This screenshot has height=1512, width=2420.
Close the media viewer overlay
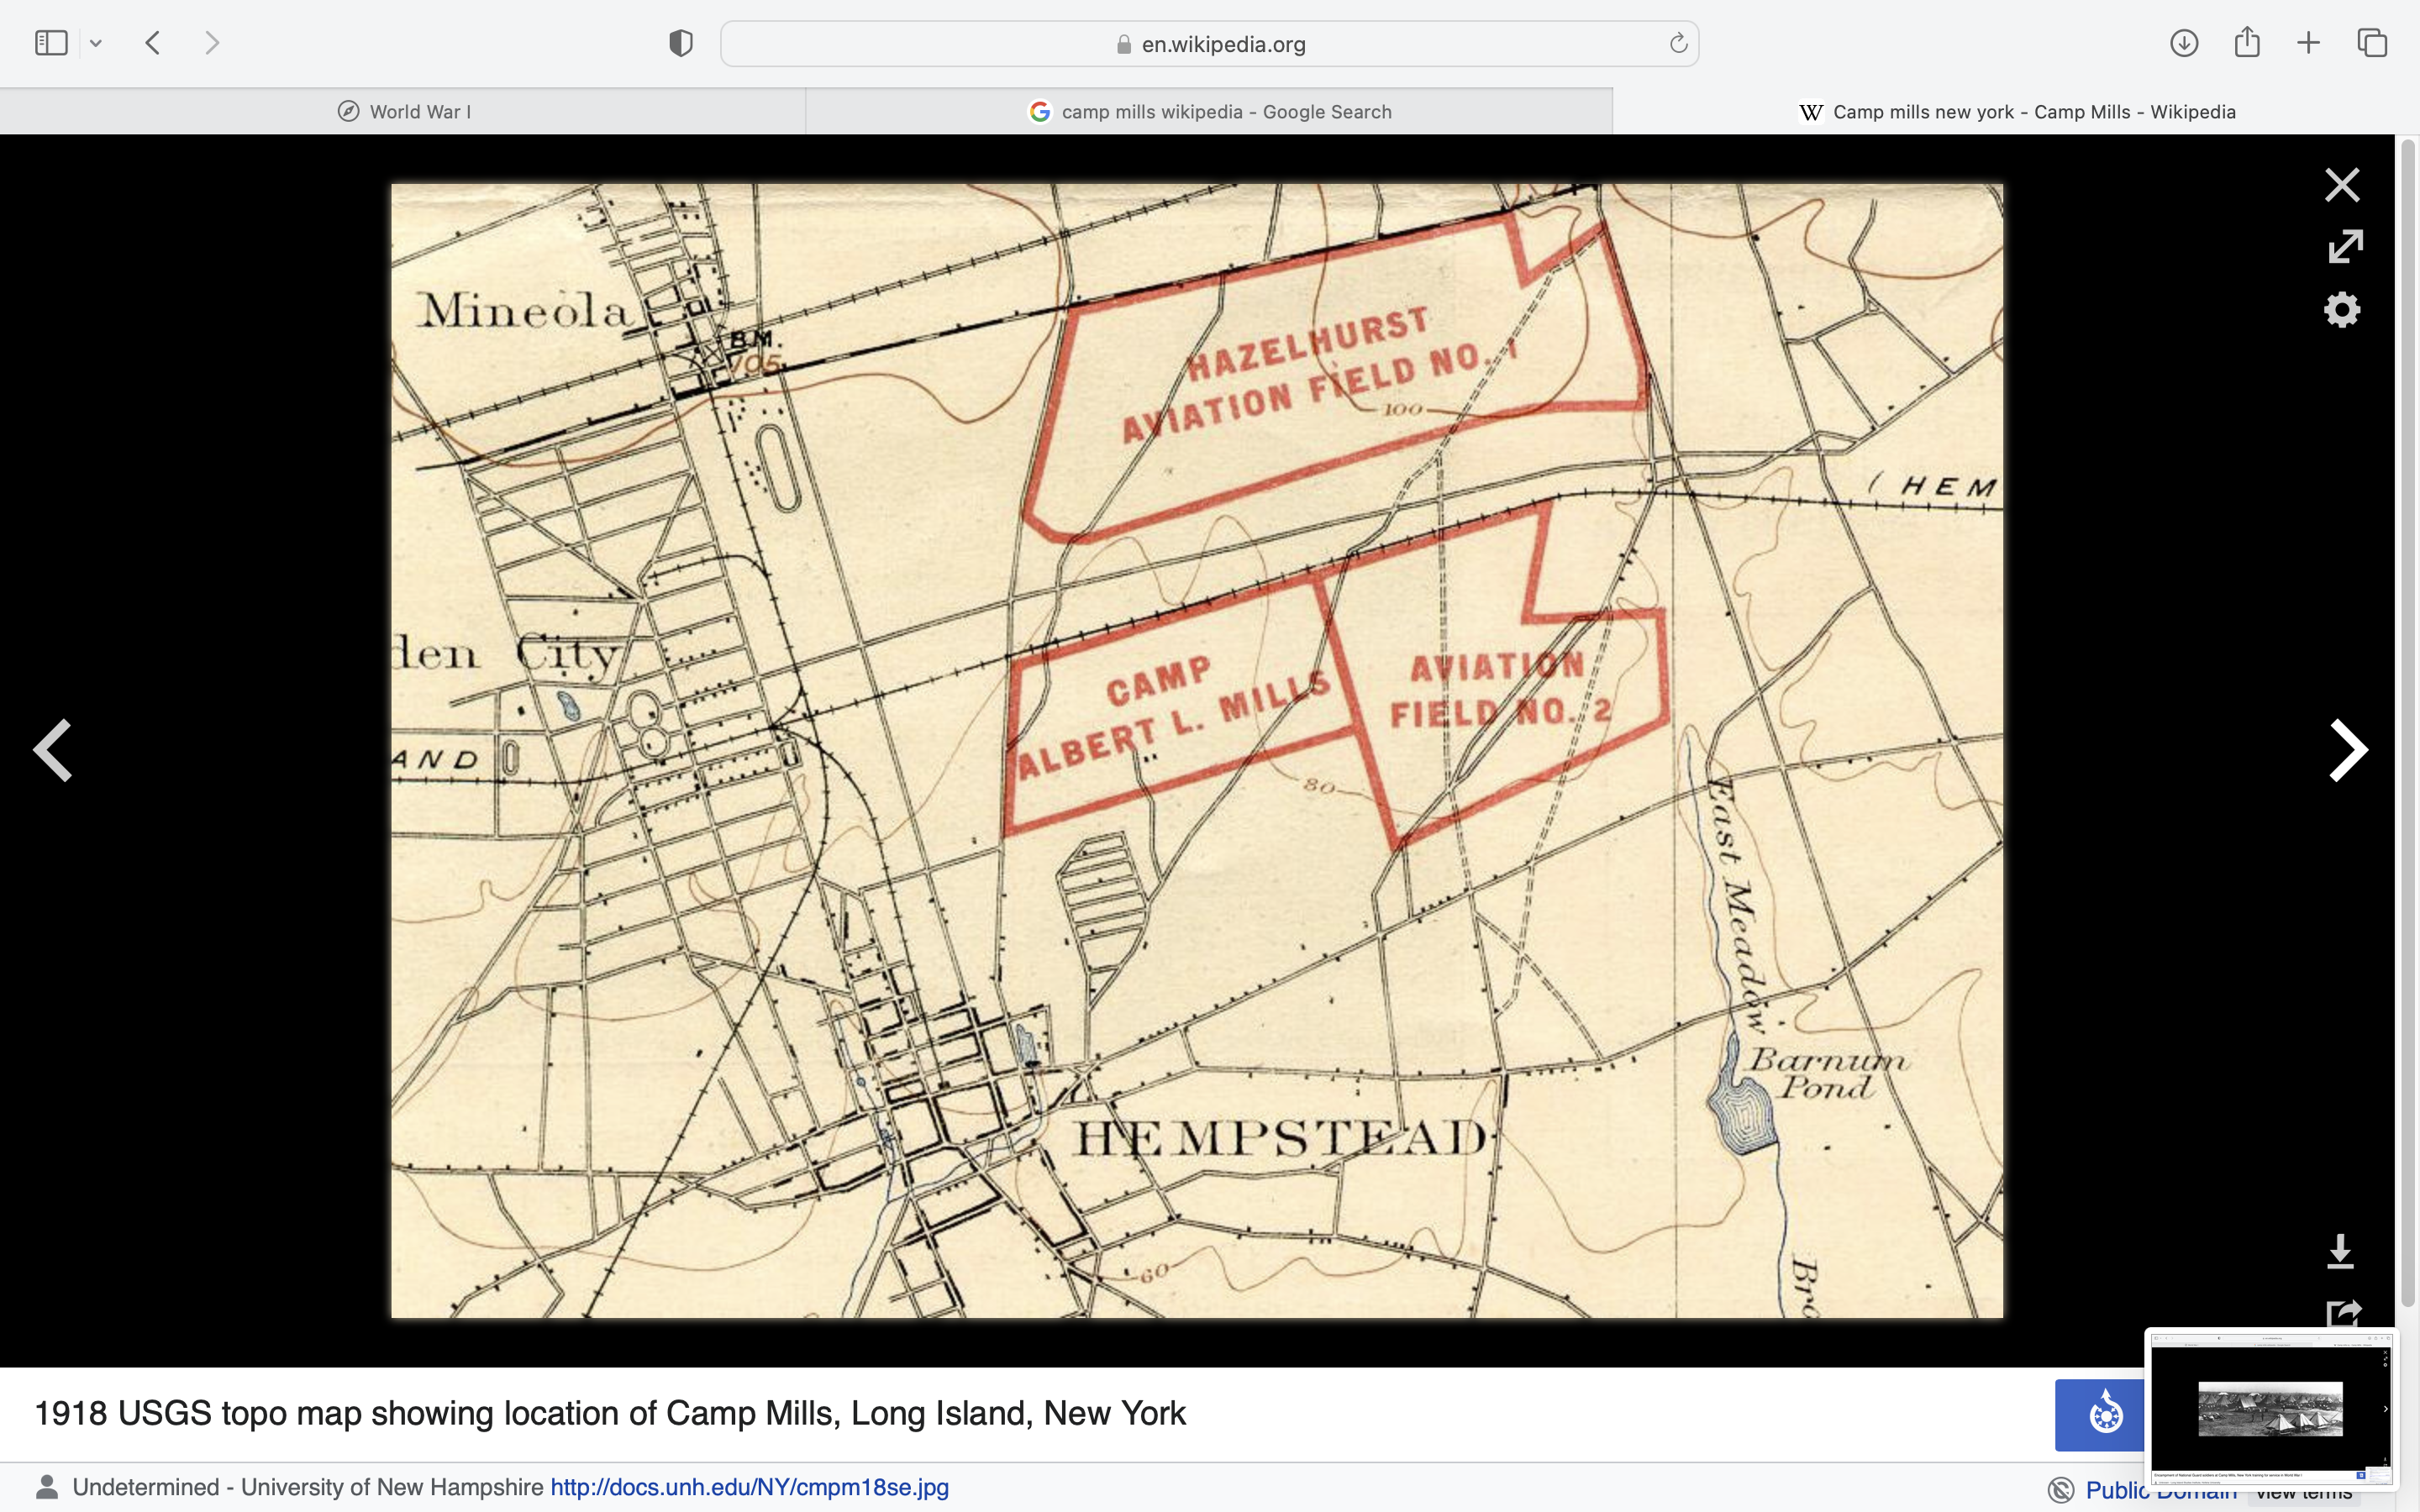(x=2341, y=185)
